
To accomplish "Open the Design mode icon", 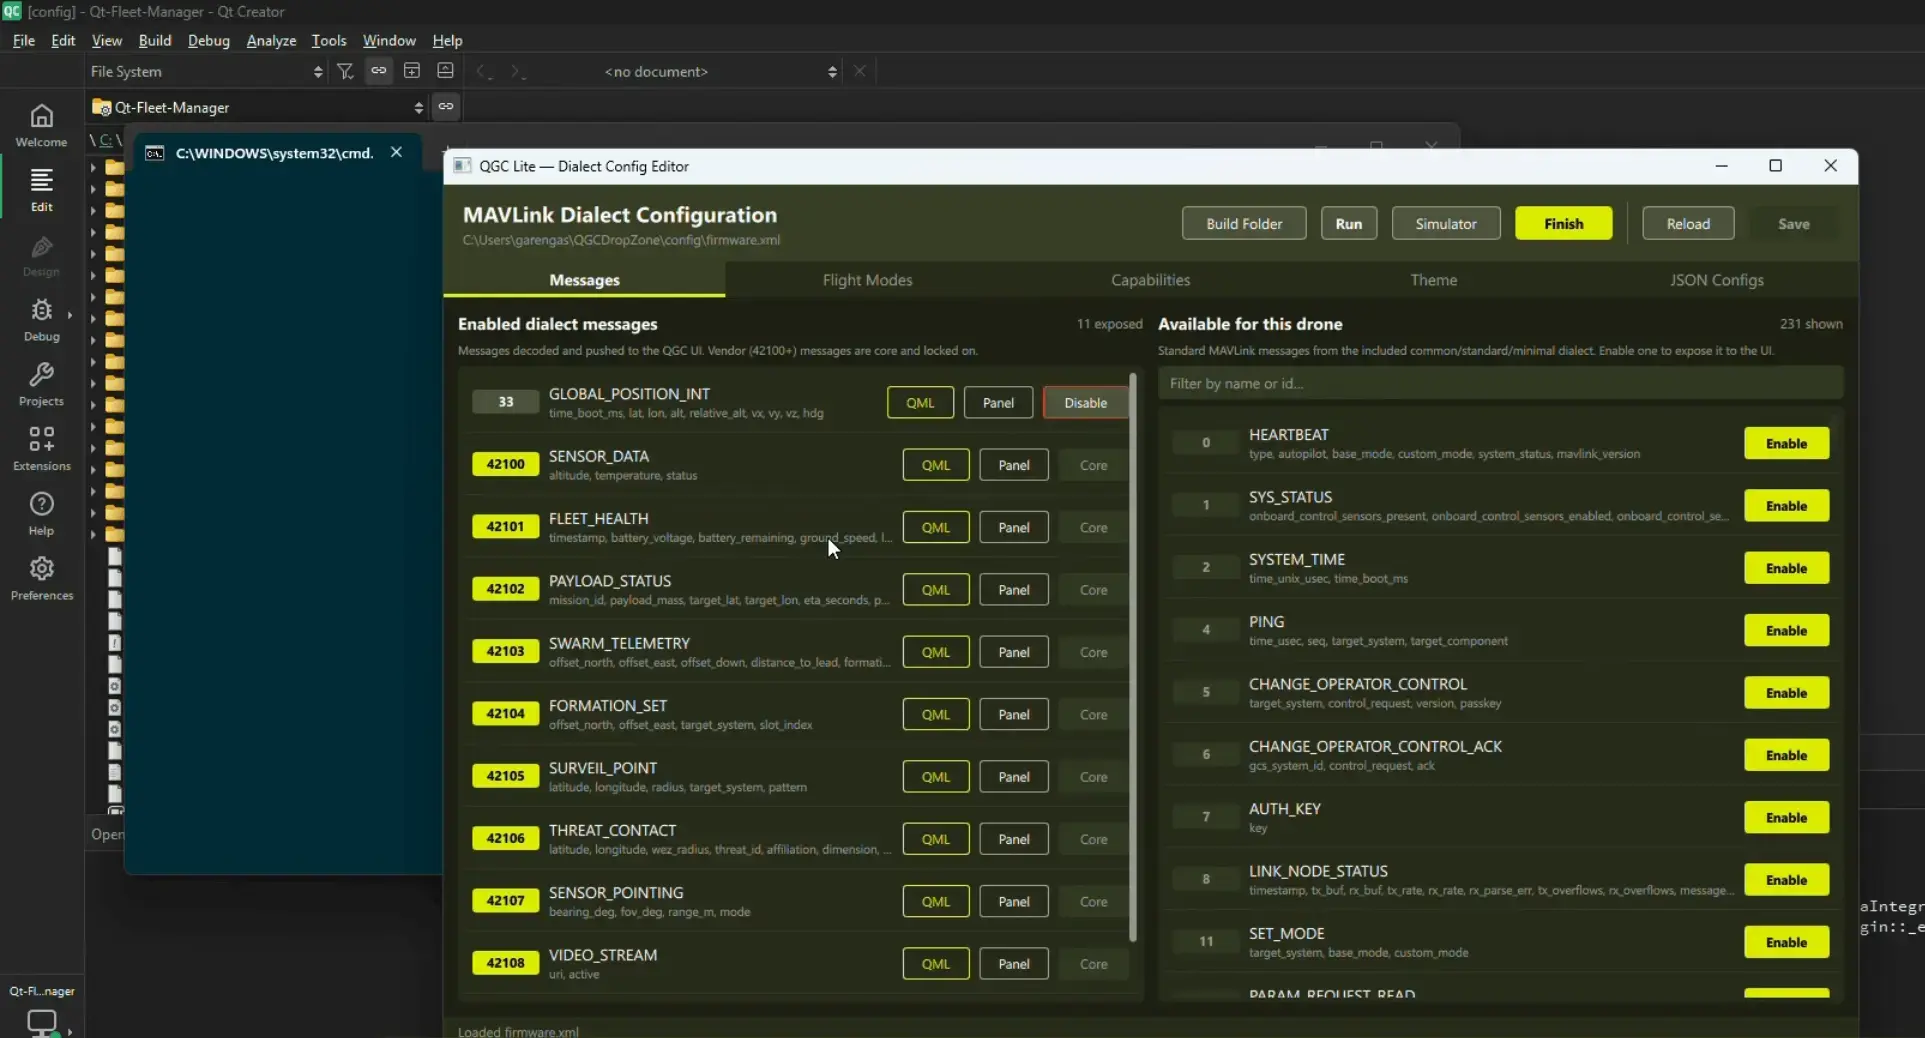I will click(41, 255).
